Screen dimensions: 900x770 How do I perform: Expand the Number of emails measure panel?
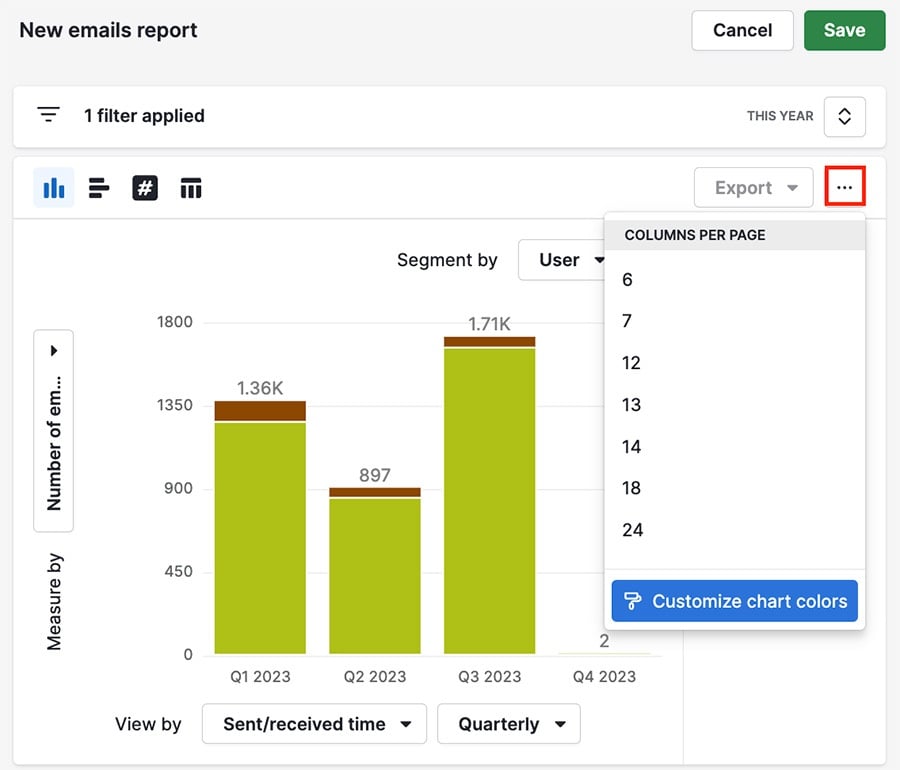tap(53, 350)
